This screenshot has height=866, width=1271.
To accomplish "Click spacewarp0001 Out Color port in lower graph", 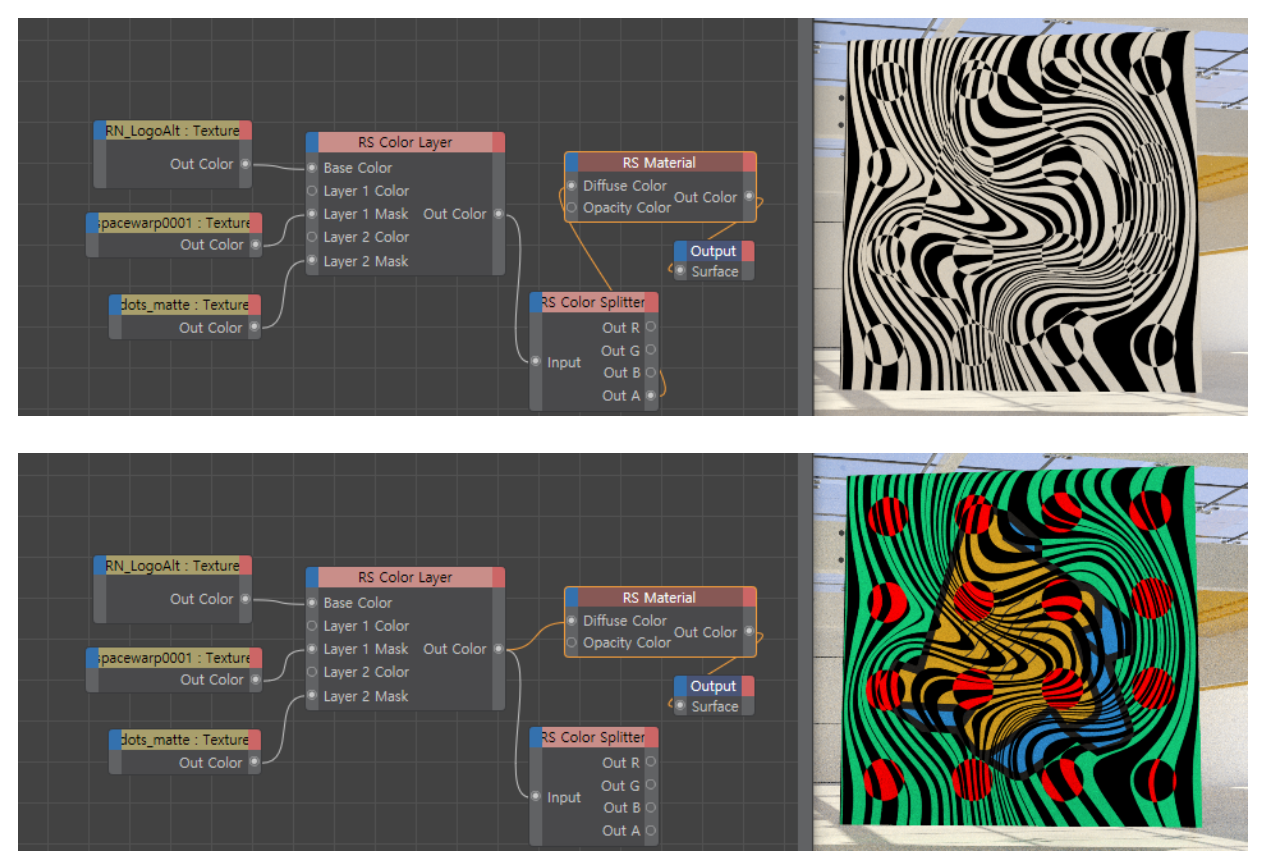I will pos(255,679).
